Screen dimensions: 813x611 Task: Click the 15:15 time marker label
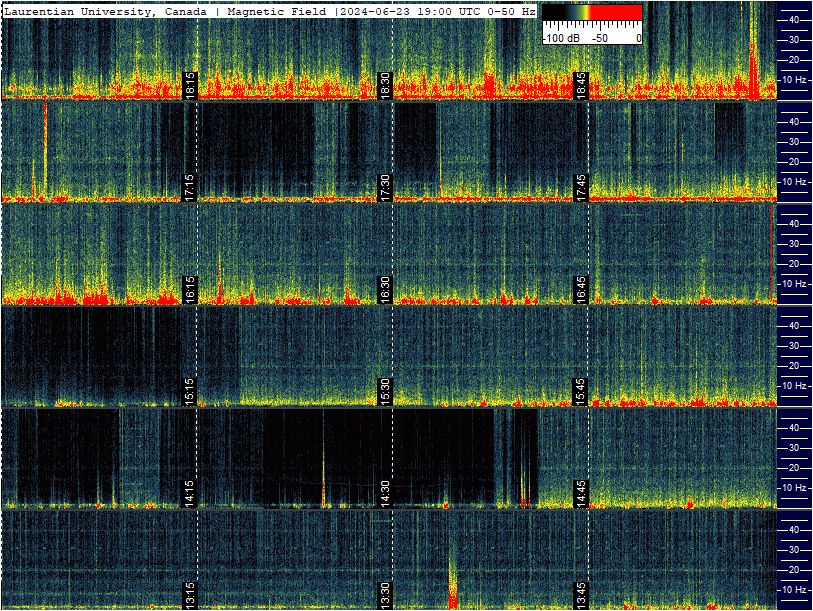tap(189, 392)
